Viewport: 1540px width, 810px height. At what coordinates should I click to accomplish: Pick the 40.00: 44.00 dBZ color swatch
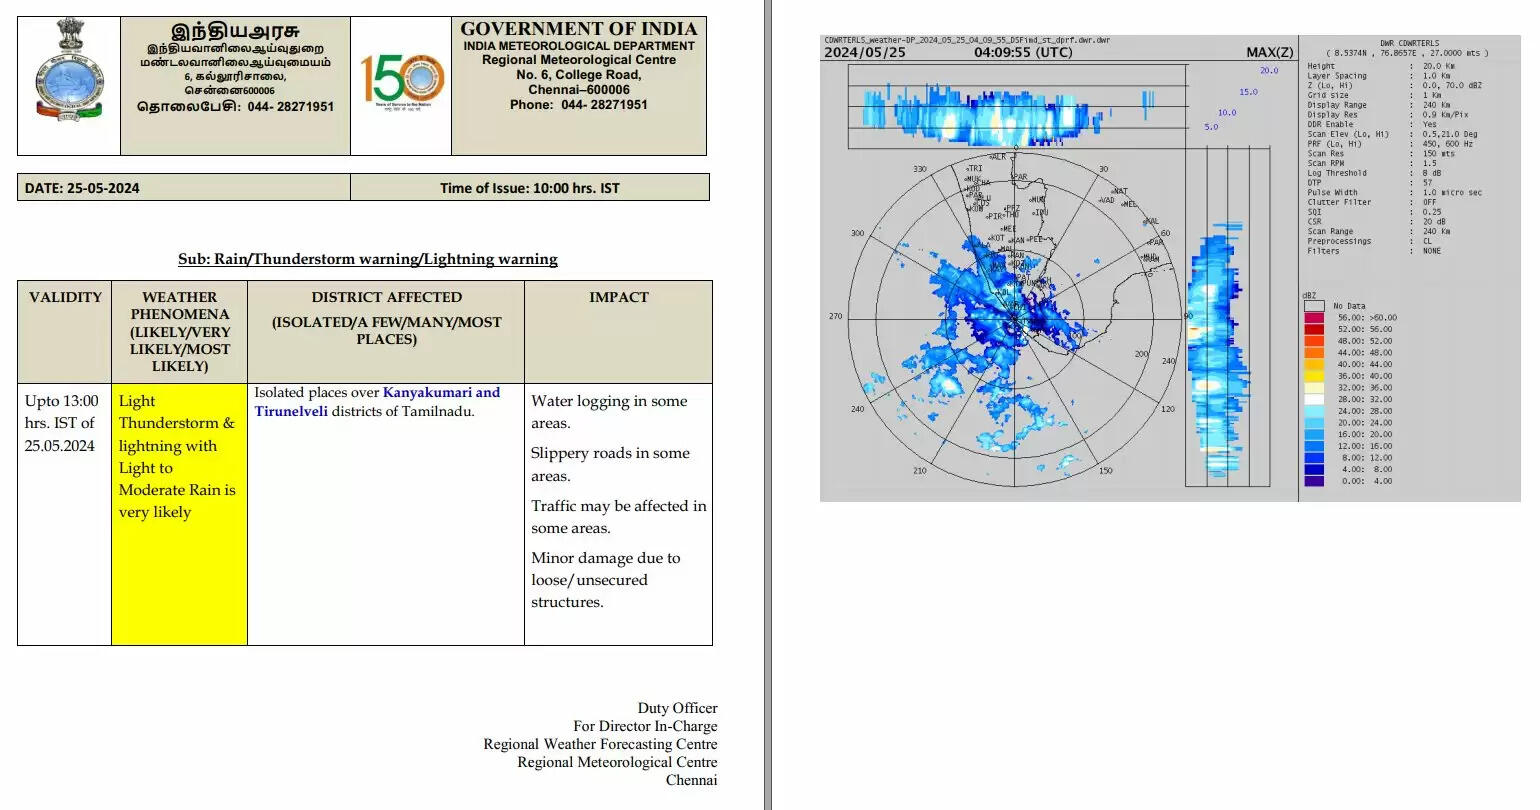pyautogui.click(x=1314, y=364)
